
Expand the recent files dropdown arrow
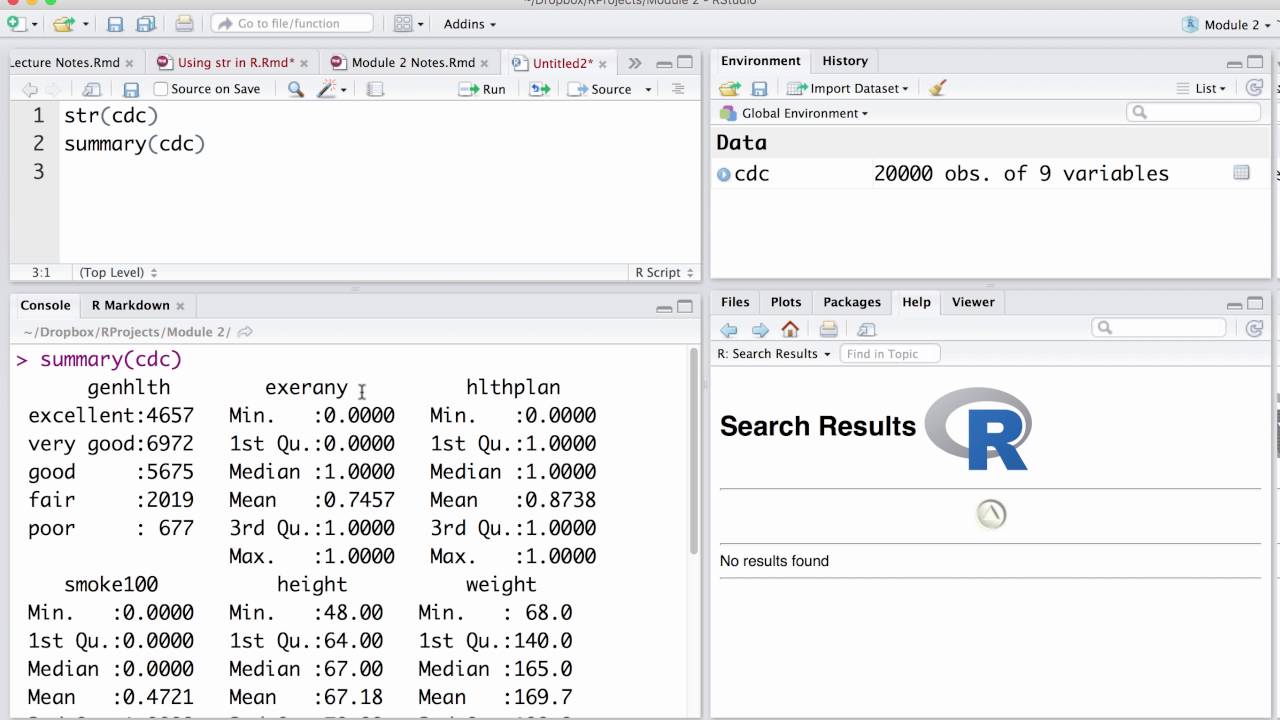pos(85,24)
